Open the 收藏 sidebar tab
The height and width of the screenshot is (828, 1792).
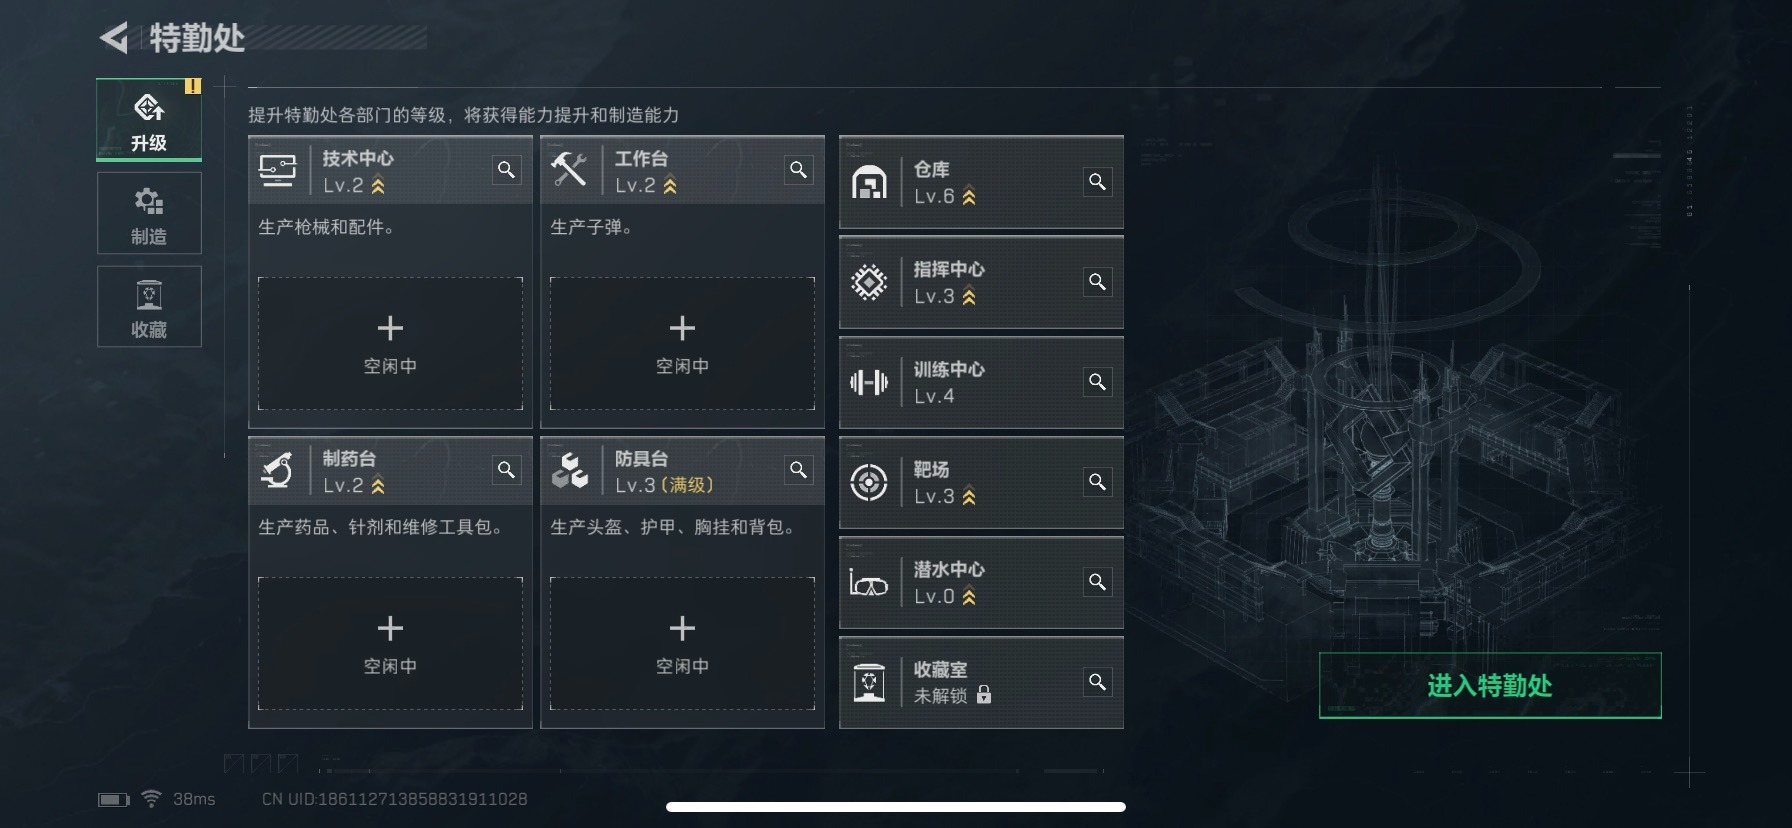149,306
